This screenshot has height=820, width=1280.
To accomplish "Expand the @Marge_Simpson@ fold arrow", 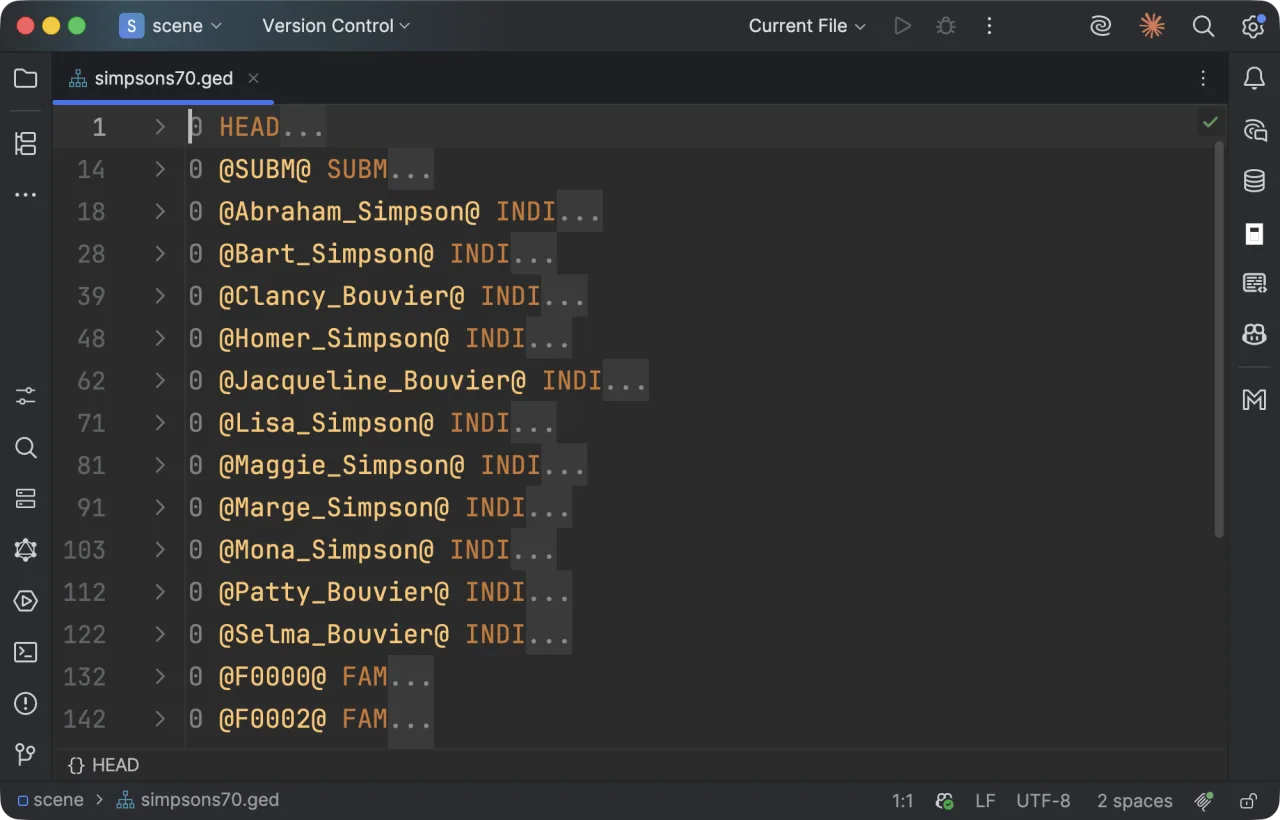I will 160,507.
